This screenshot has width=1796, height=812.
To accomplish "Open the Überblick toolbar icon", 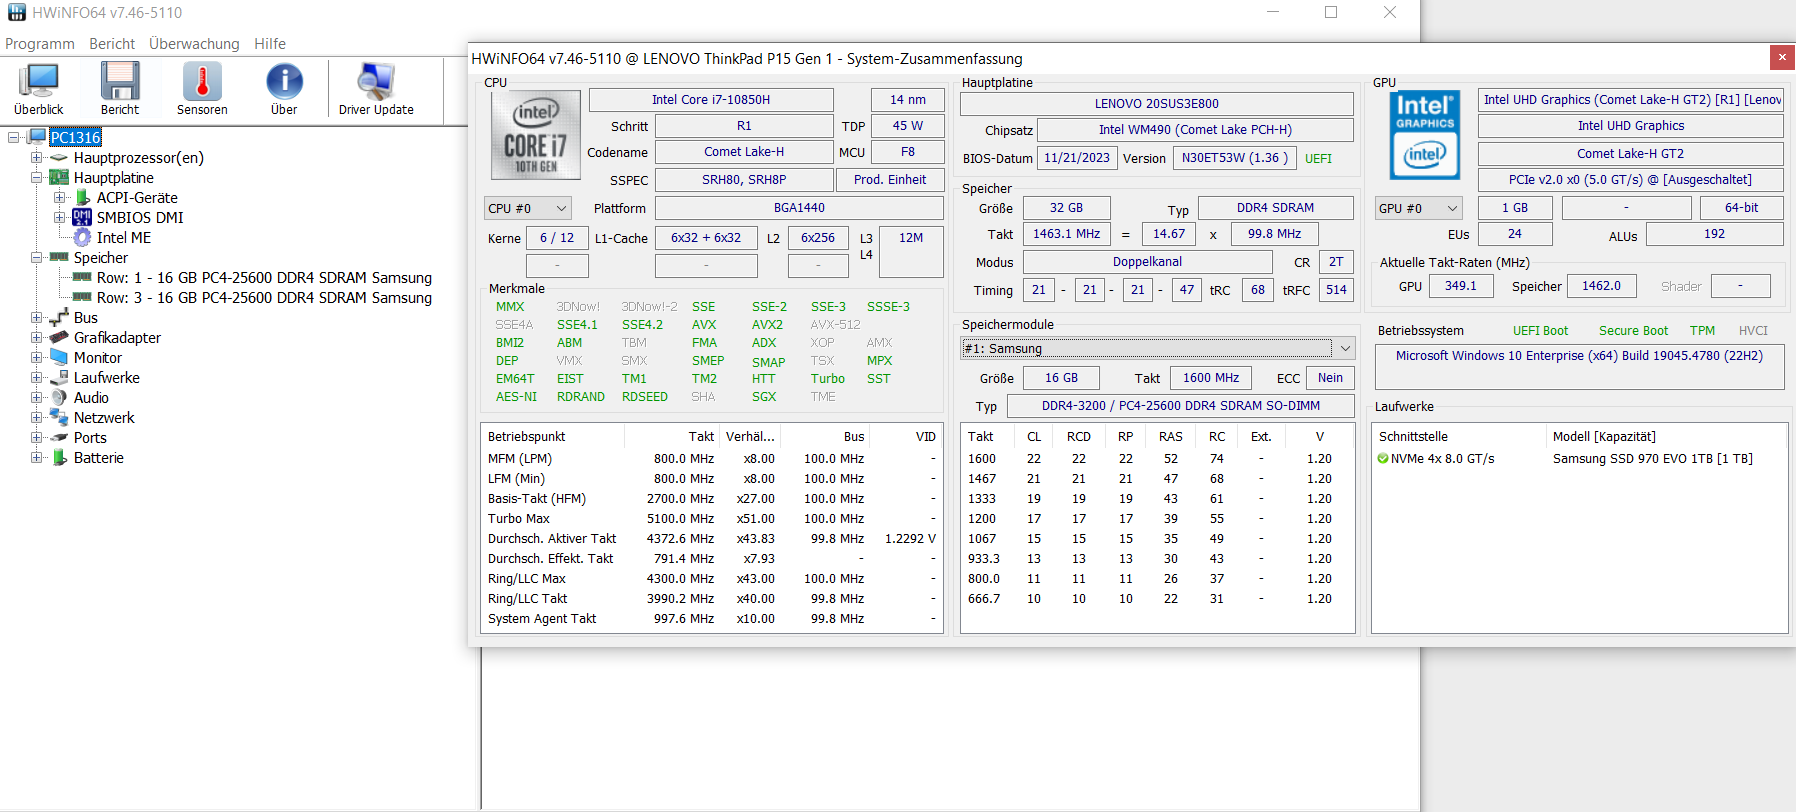I will point(39,80).
